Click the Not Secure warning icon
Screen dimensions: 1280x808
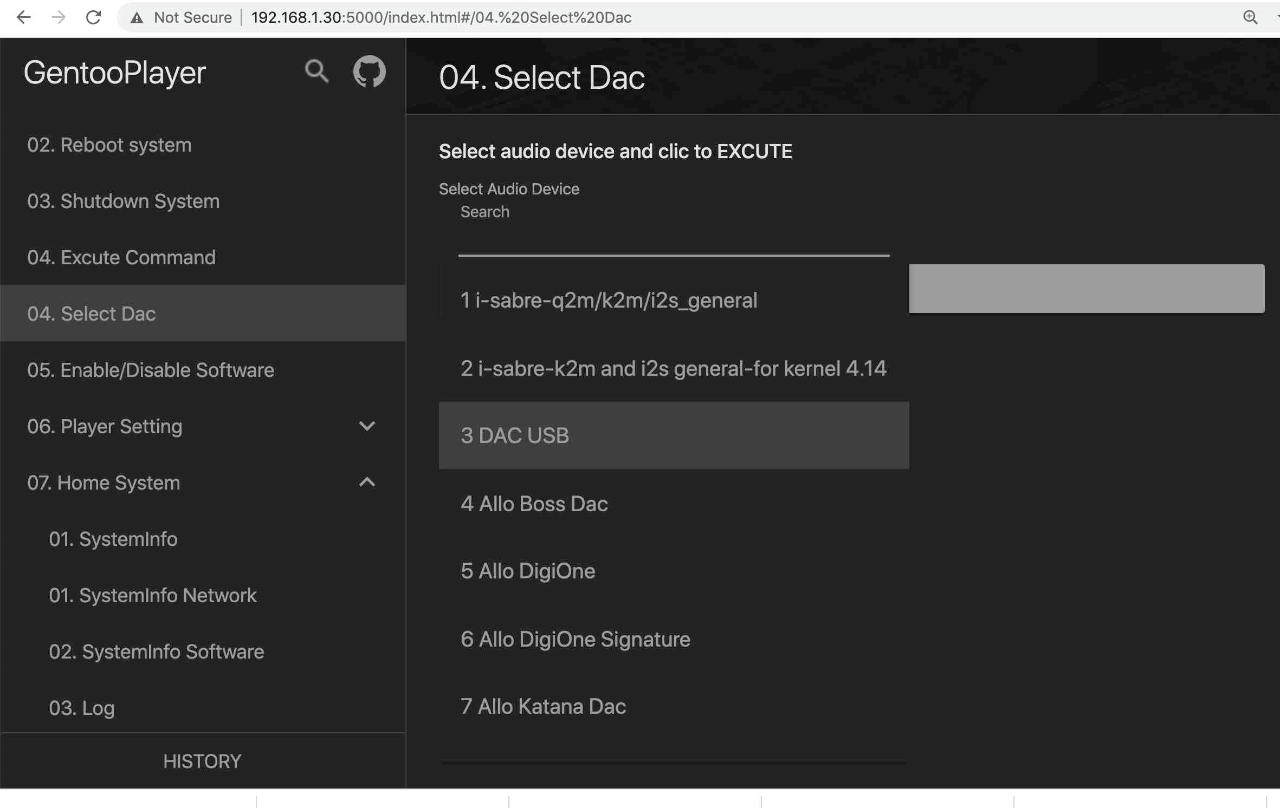coord(137,17)
